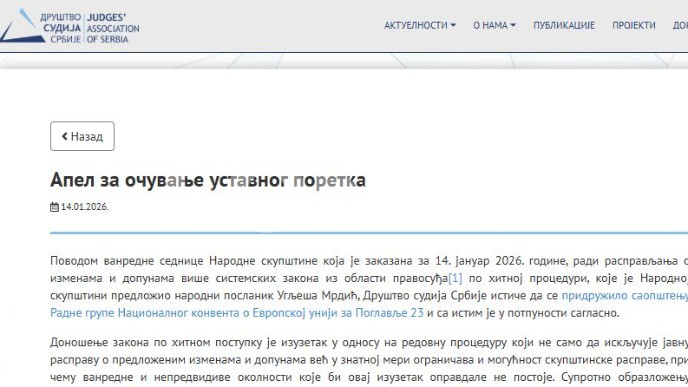Image resolution: width=688 pixels, height=387 pixels.
Task: Open the ПУБЛИКАЦИЈЕ menu item
Action: pyautogui.click(x=564, y=25)
